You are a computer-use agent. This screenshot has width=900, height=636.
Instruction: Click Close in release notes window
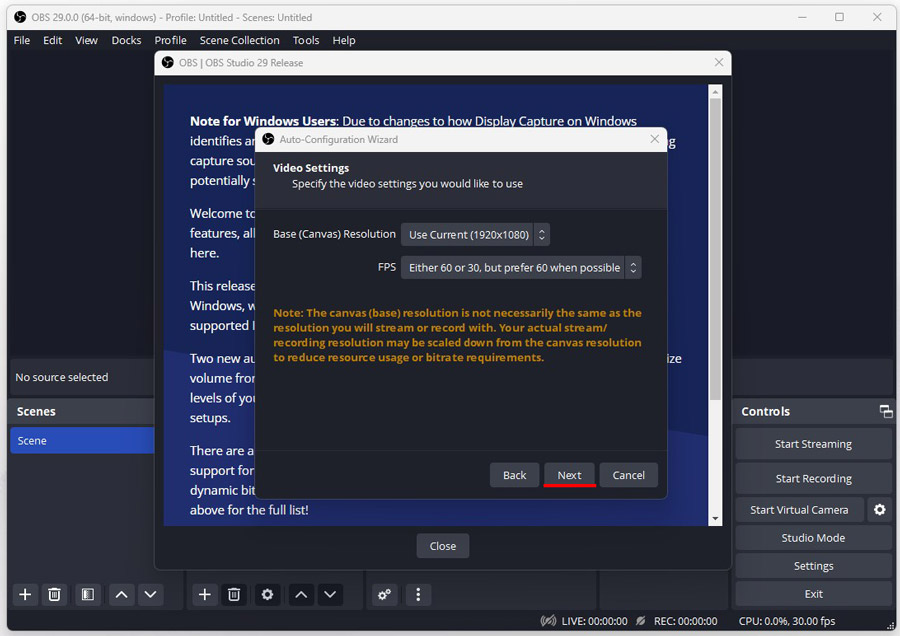[443, 546]
